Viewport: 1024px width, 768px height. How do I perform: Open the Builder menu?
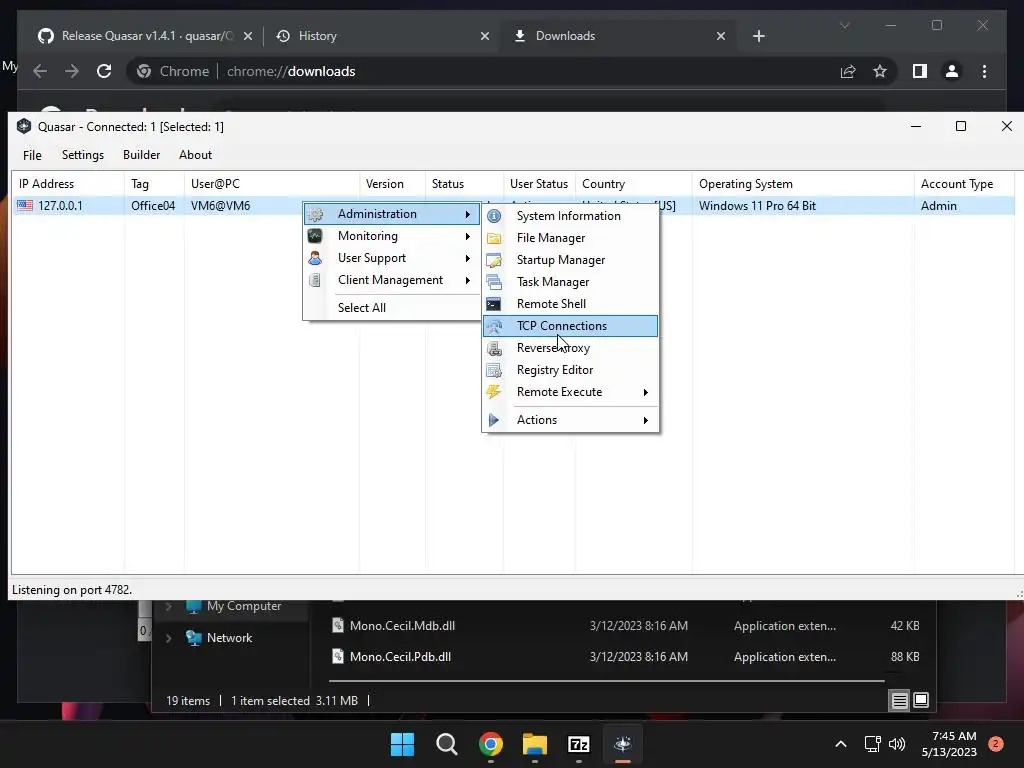(x=142, y=155)
